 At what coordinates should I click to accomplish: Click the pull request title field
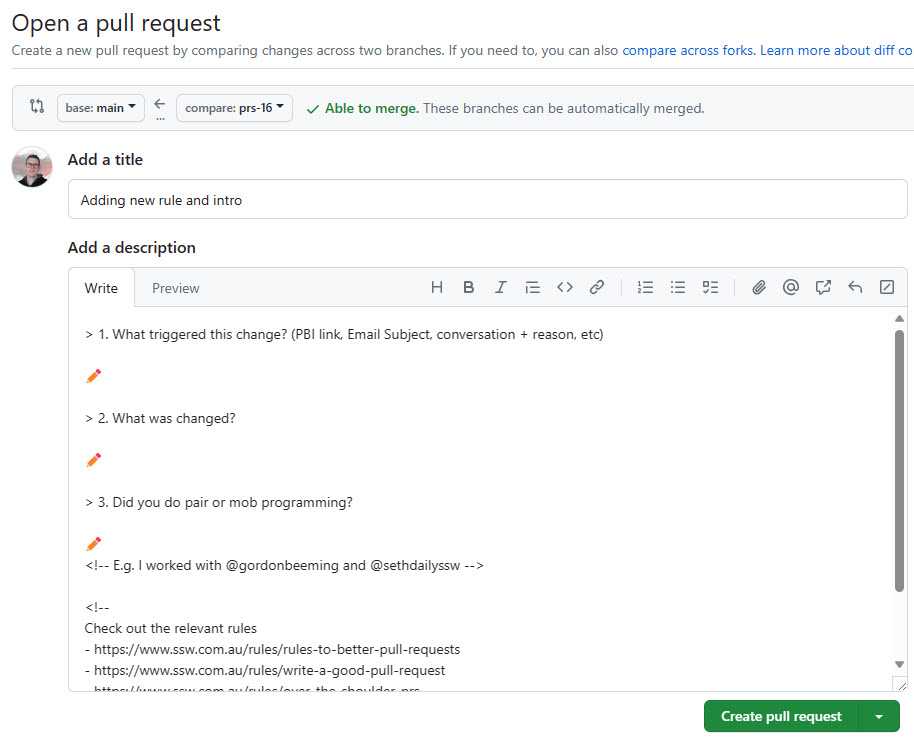pyautogui.click(x=487, y=200)
